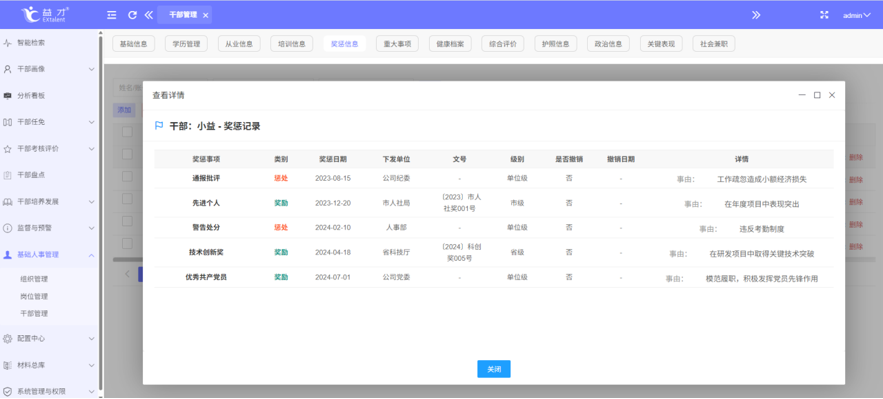Collapse the 基础人事管理 menu chevron
Image resolution: width=883 pixels, height=399 pixels.
pyautogui.click(x=91, y=255)
